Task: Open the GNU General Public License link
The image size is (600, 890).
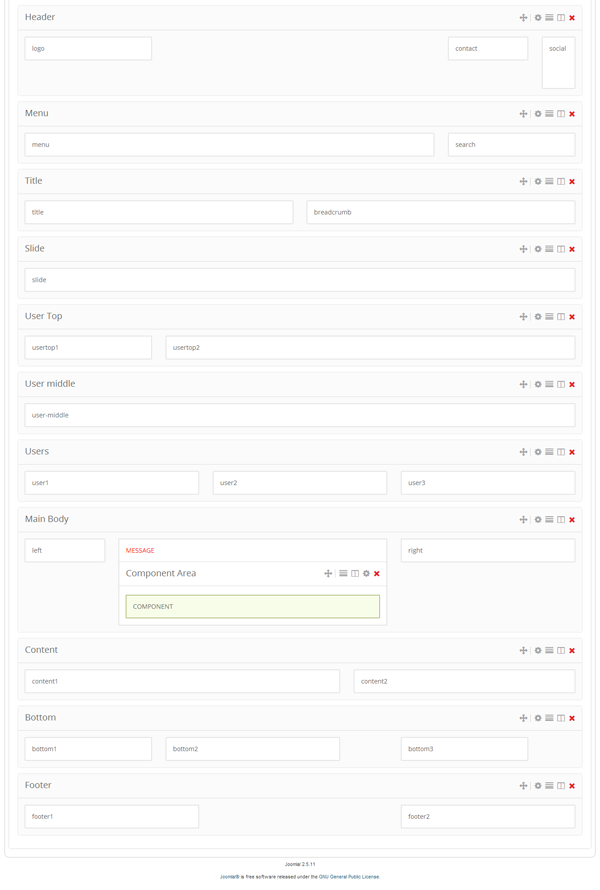Action: 349,876
